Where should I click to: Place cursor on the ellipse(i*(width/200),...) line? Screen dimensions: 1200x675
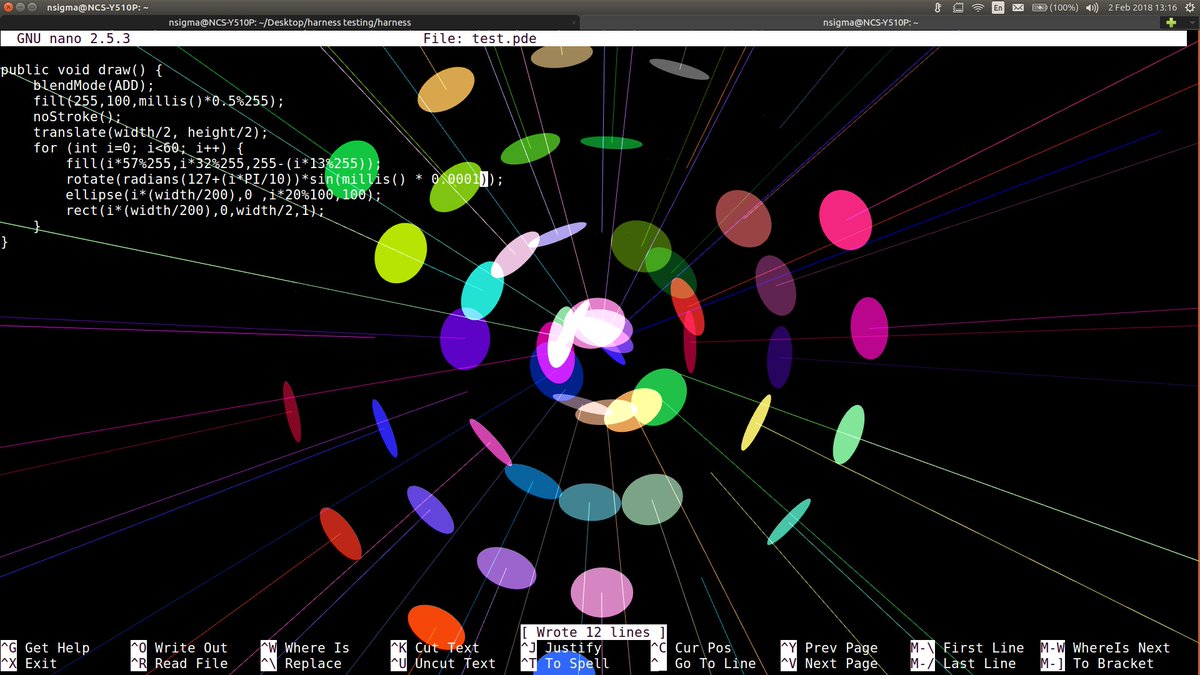(x=224, y=195)
